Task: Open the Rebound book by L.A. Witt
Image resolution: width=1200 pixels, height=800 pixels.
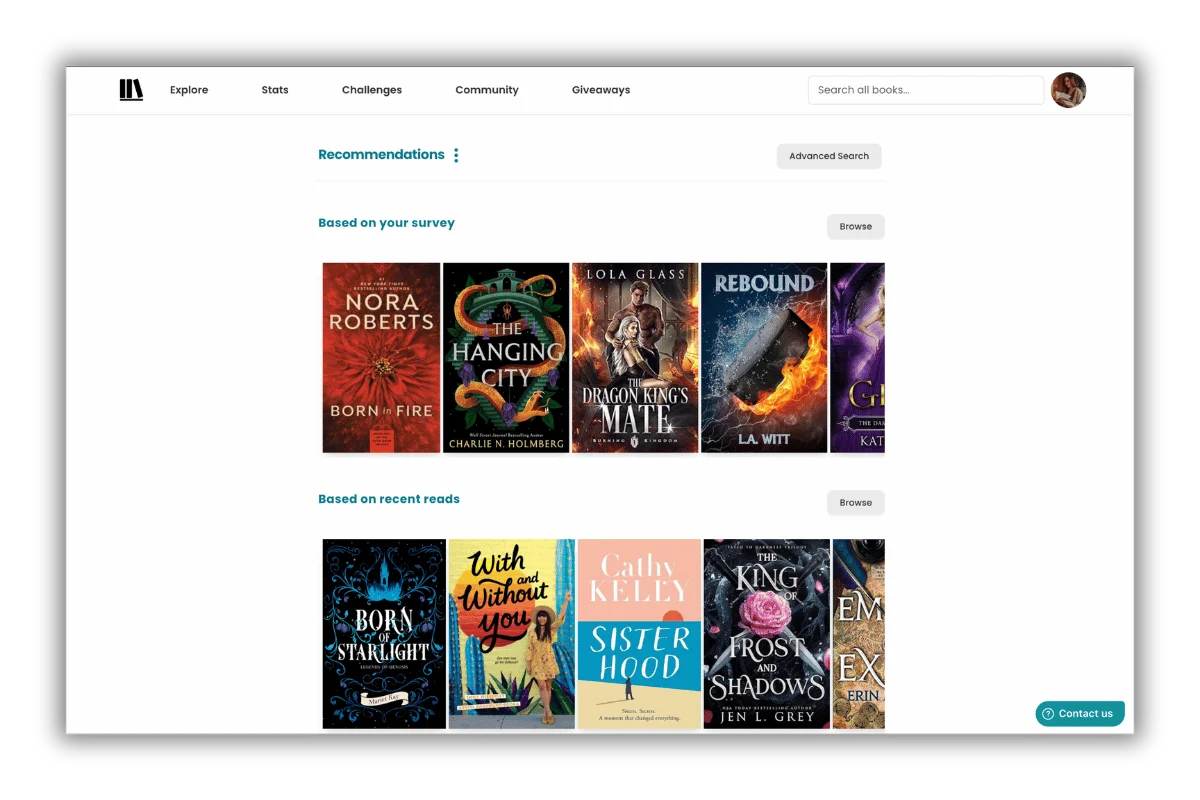Action: pyautogui.click(x=764, y=358)
